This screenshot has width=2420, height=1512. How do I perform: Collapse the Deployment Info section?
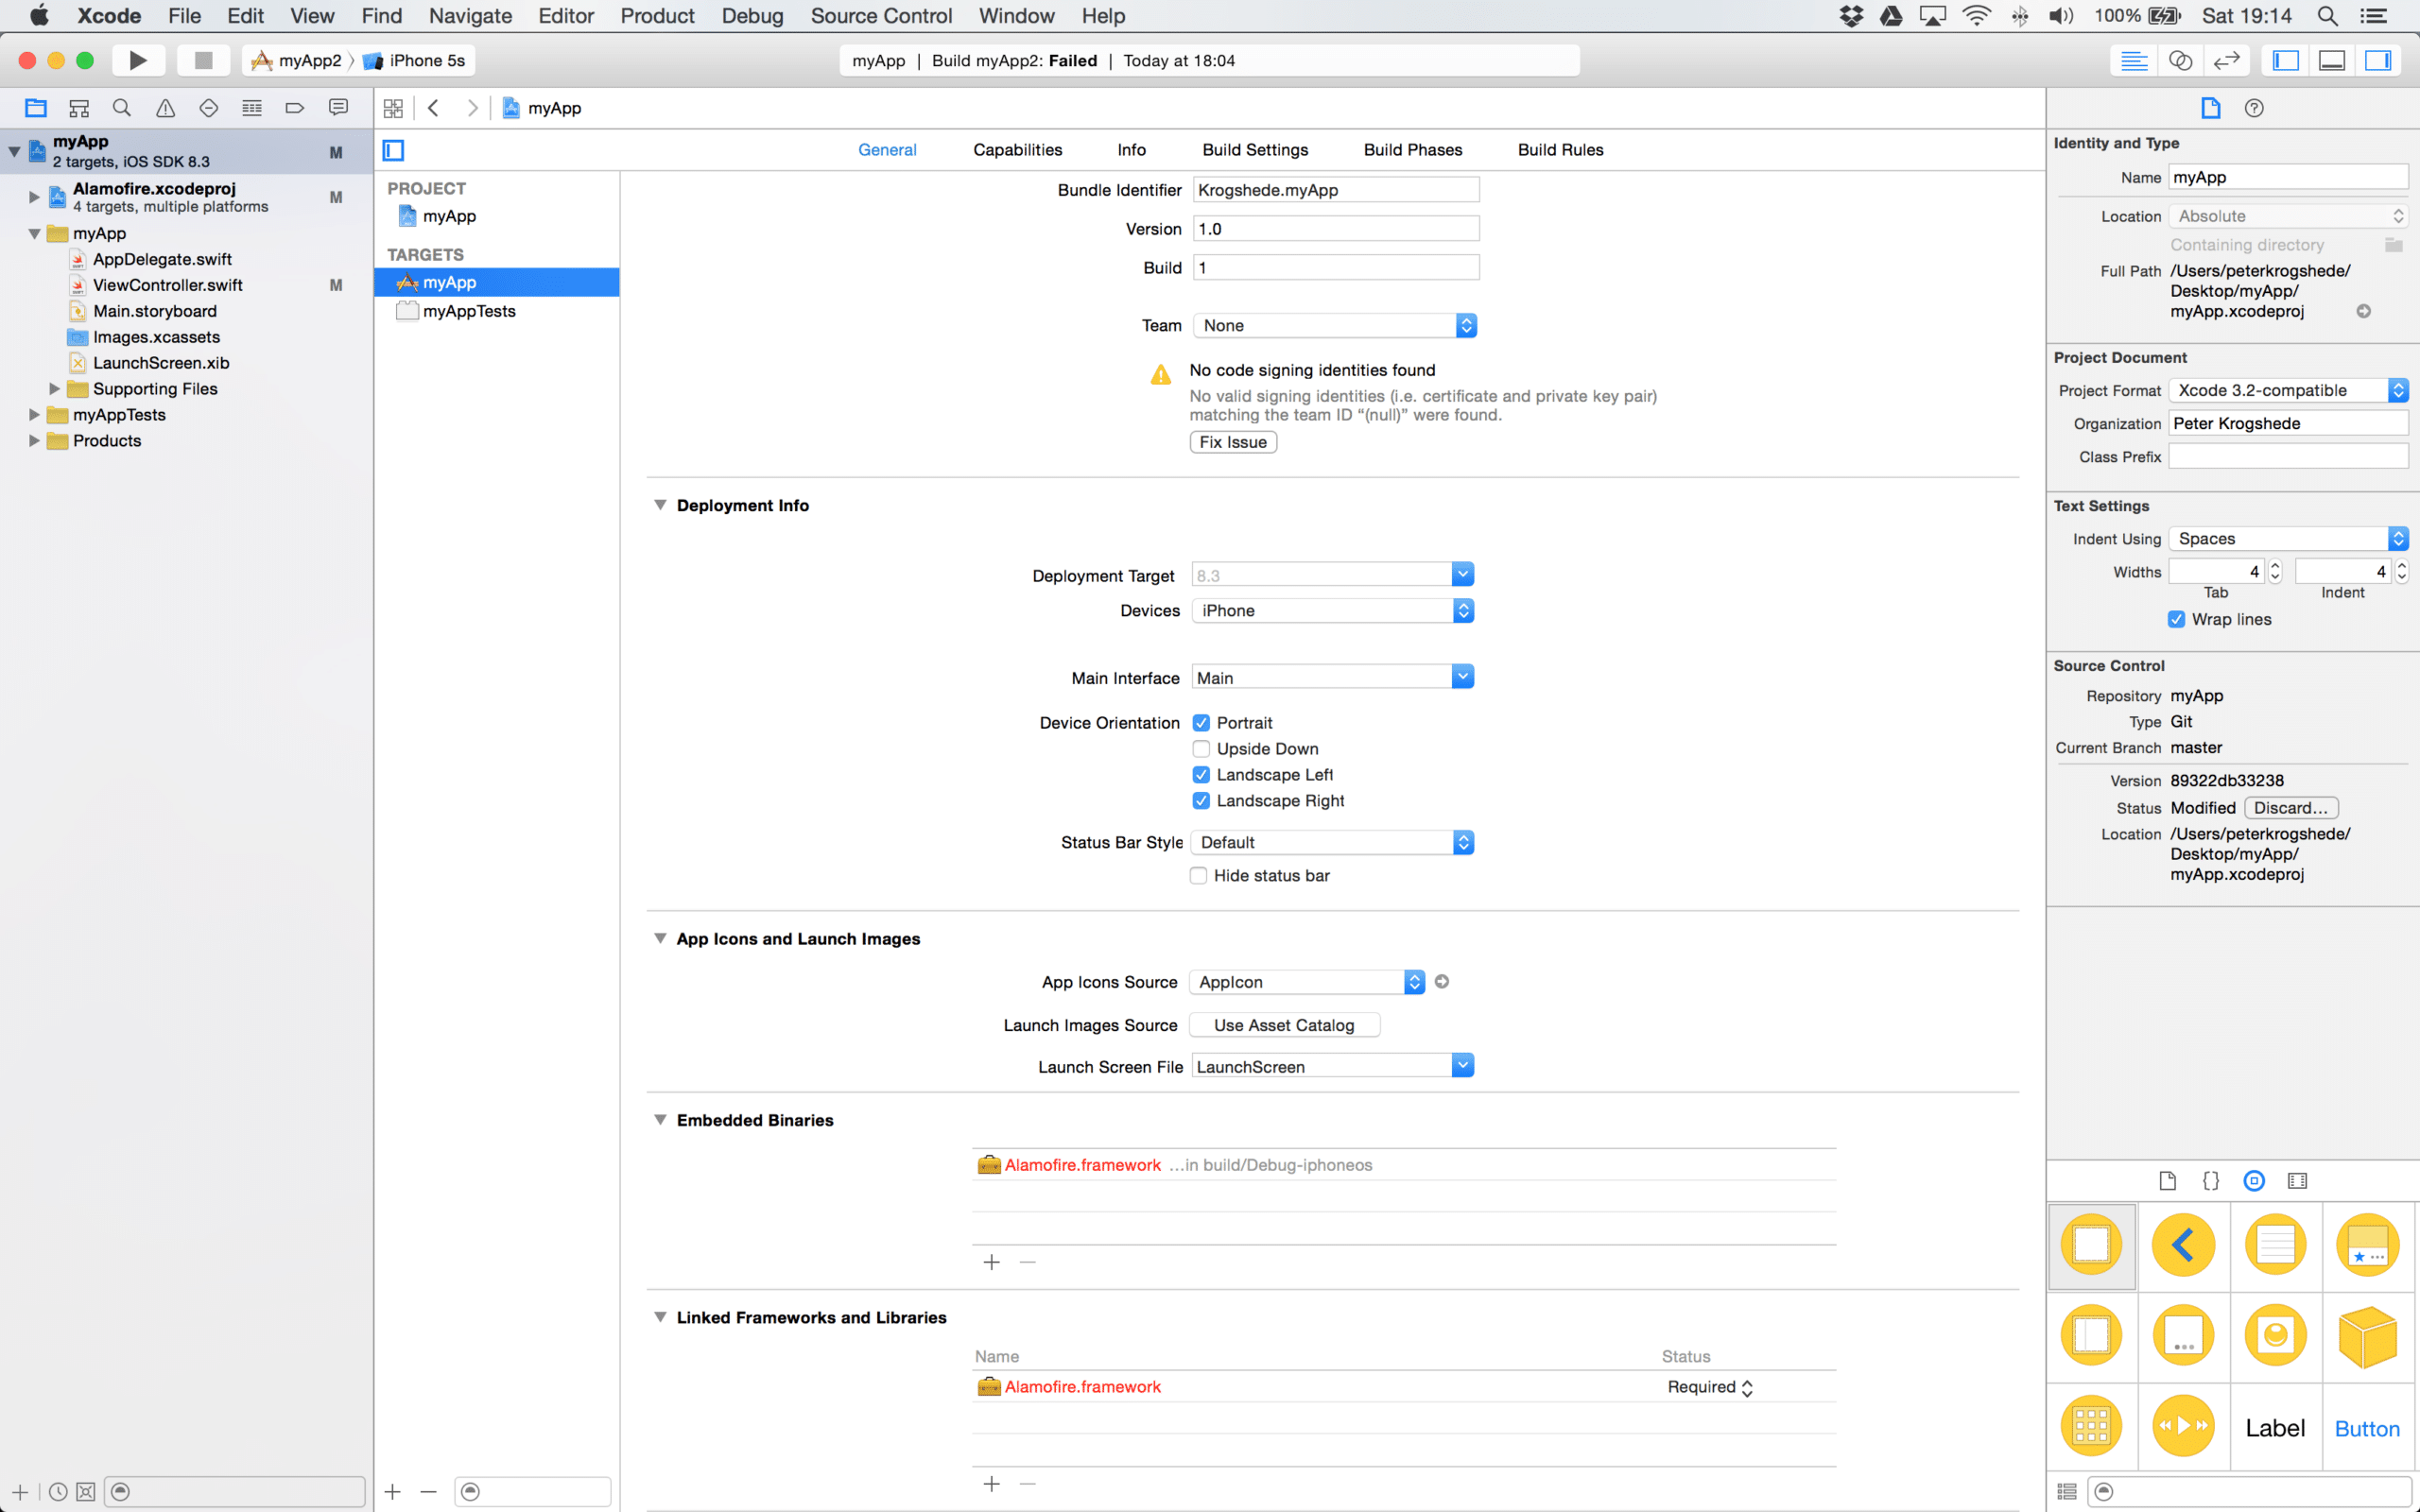pos(660,505)
